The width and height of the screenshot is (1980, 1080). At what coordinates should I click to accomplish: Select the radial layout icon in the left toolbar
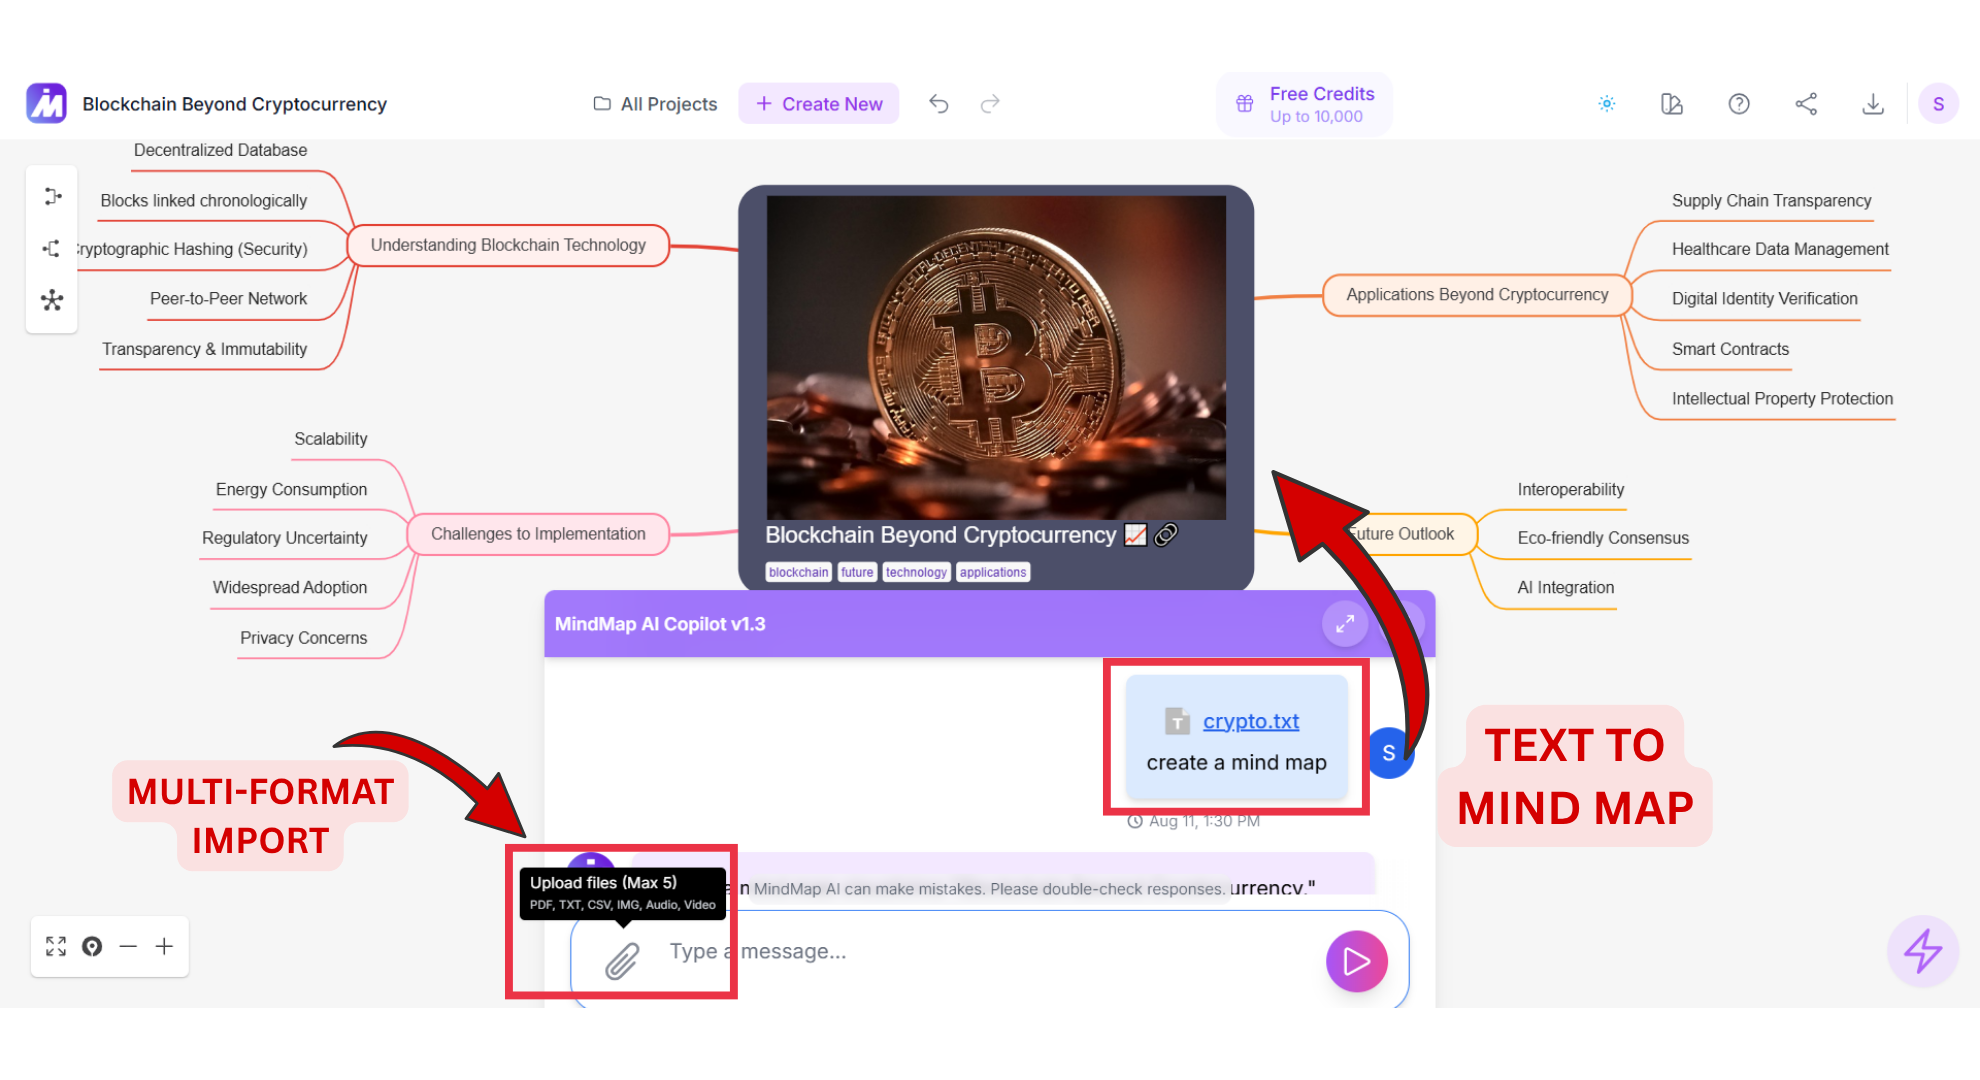52,300
